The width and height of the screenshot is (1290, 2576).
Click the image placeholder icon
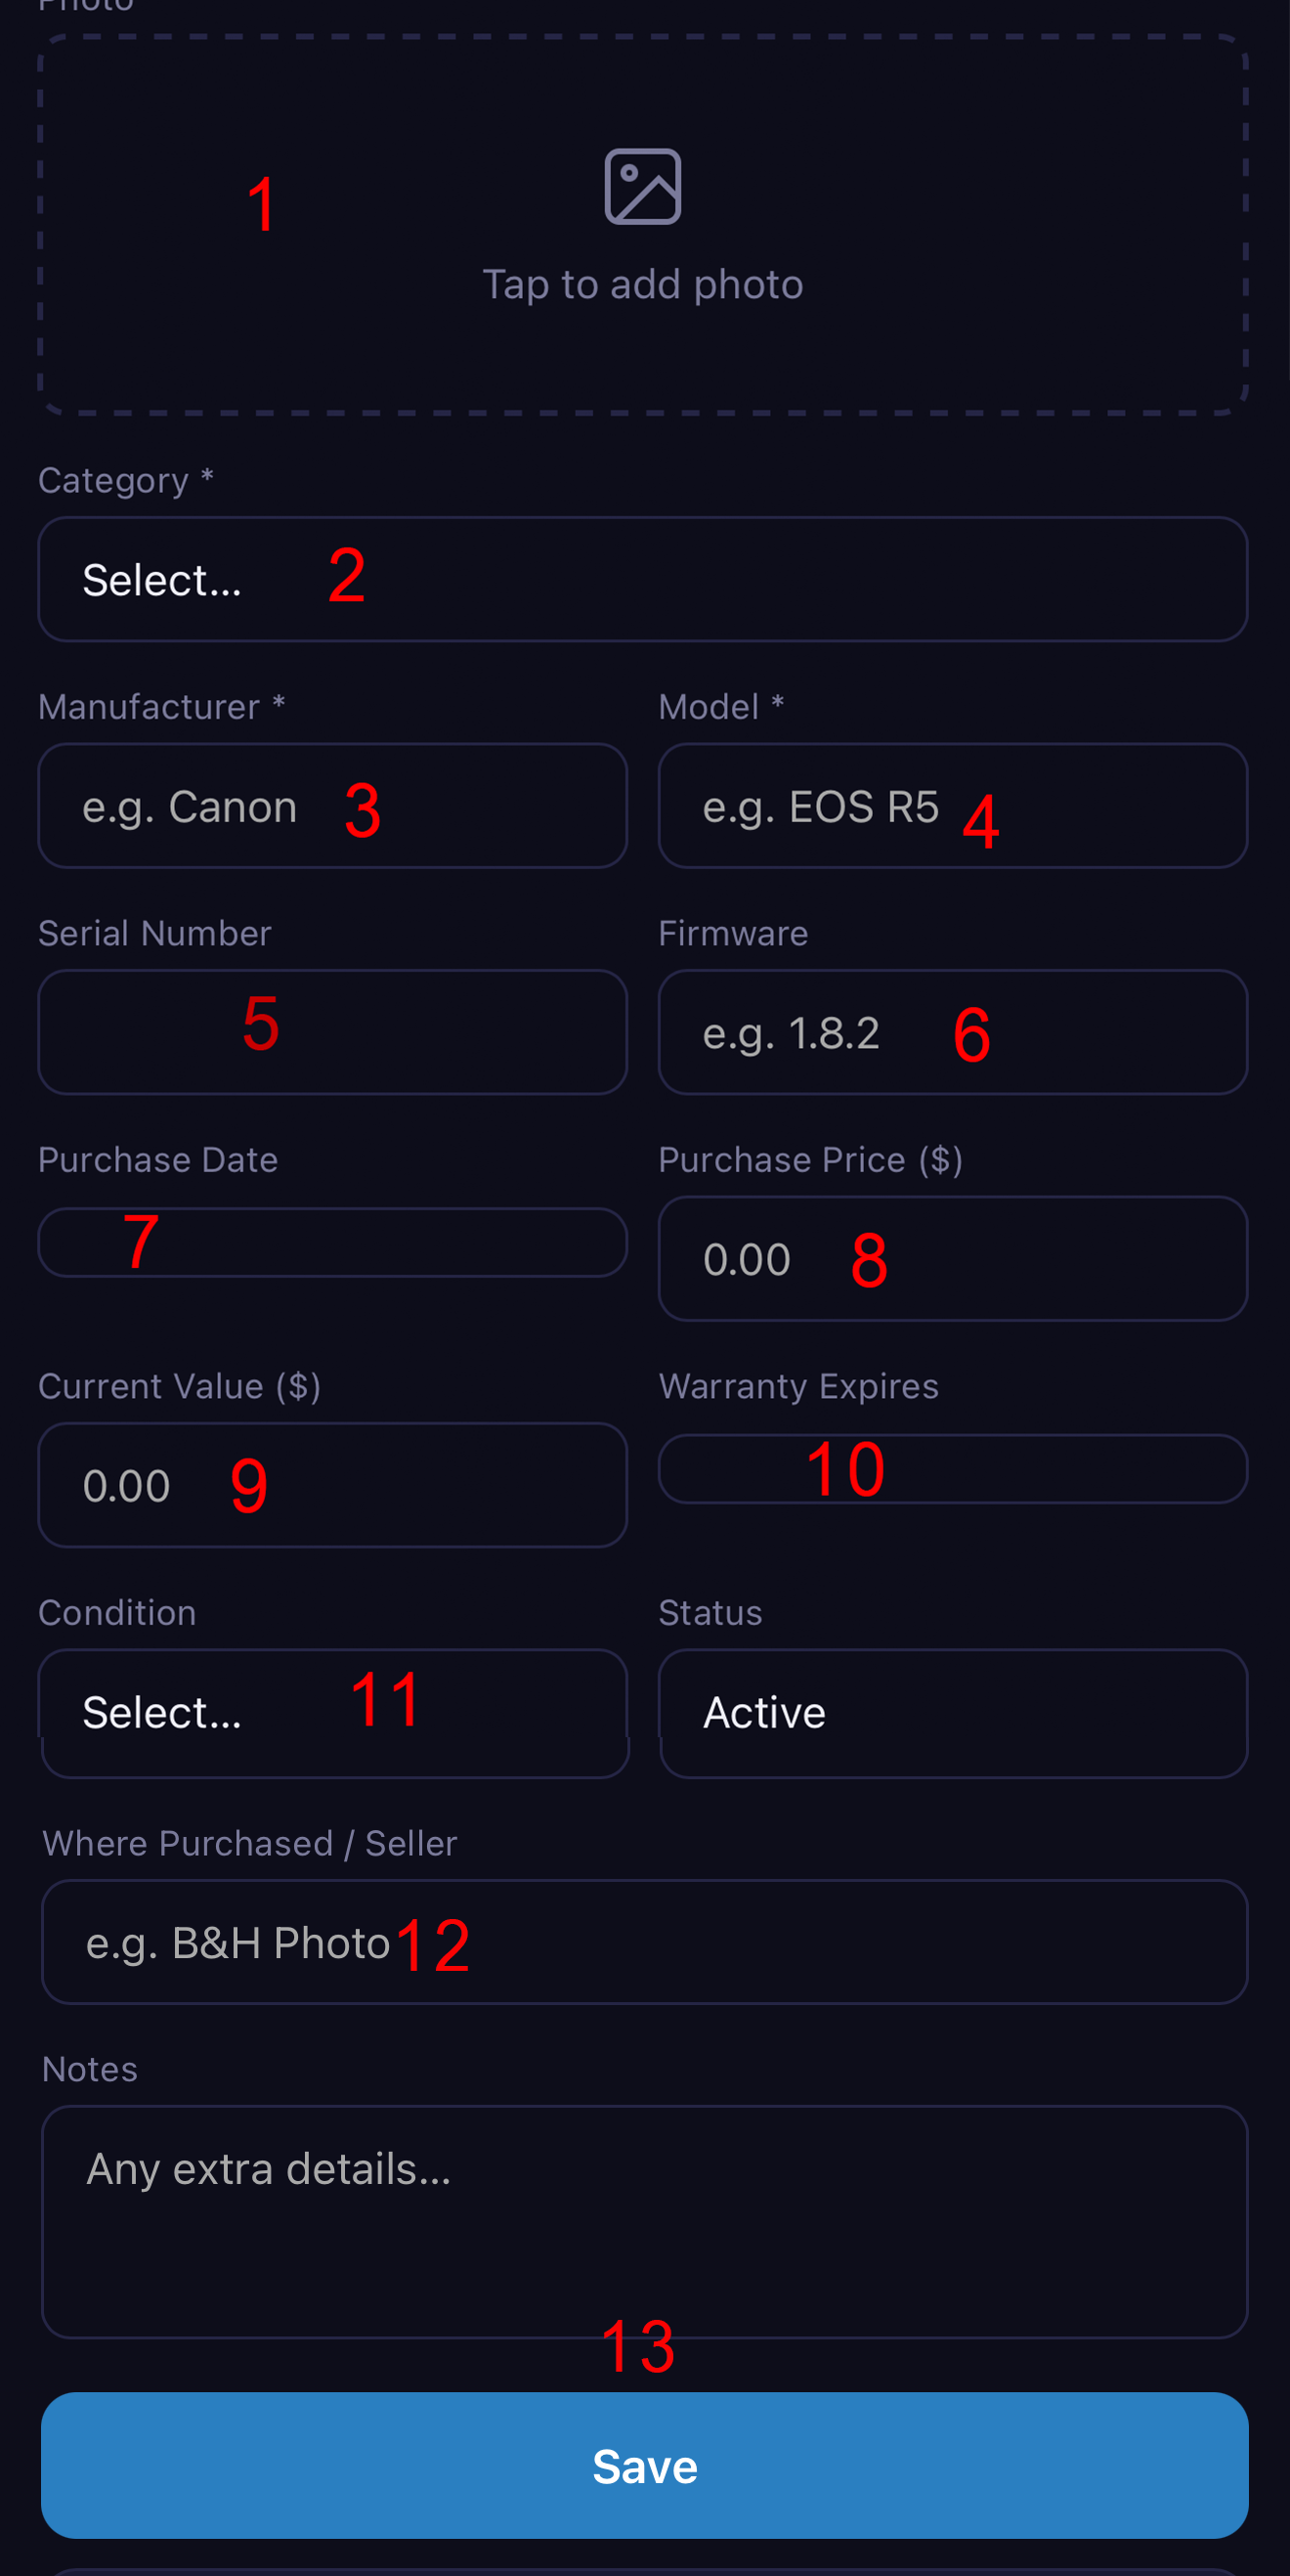pyautogui.click(x=643, y=187)
